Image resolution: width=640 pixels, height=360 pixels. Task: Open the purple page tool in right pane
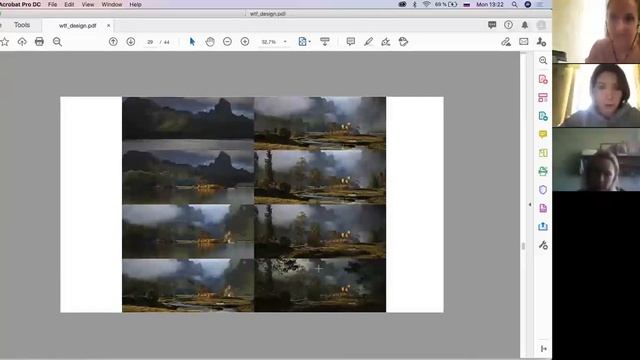tap(543, 208)
